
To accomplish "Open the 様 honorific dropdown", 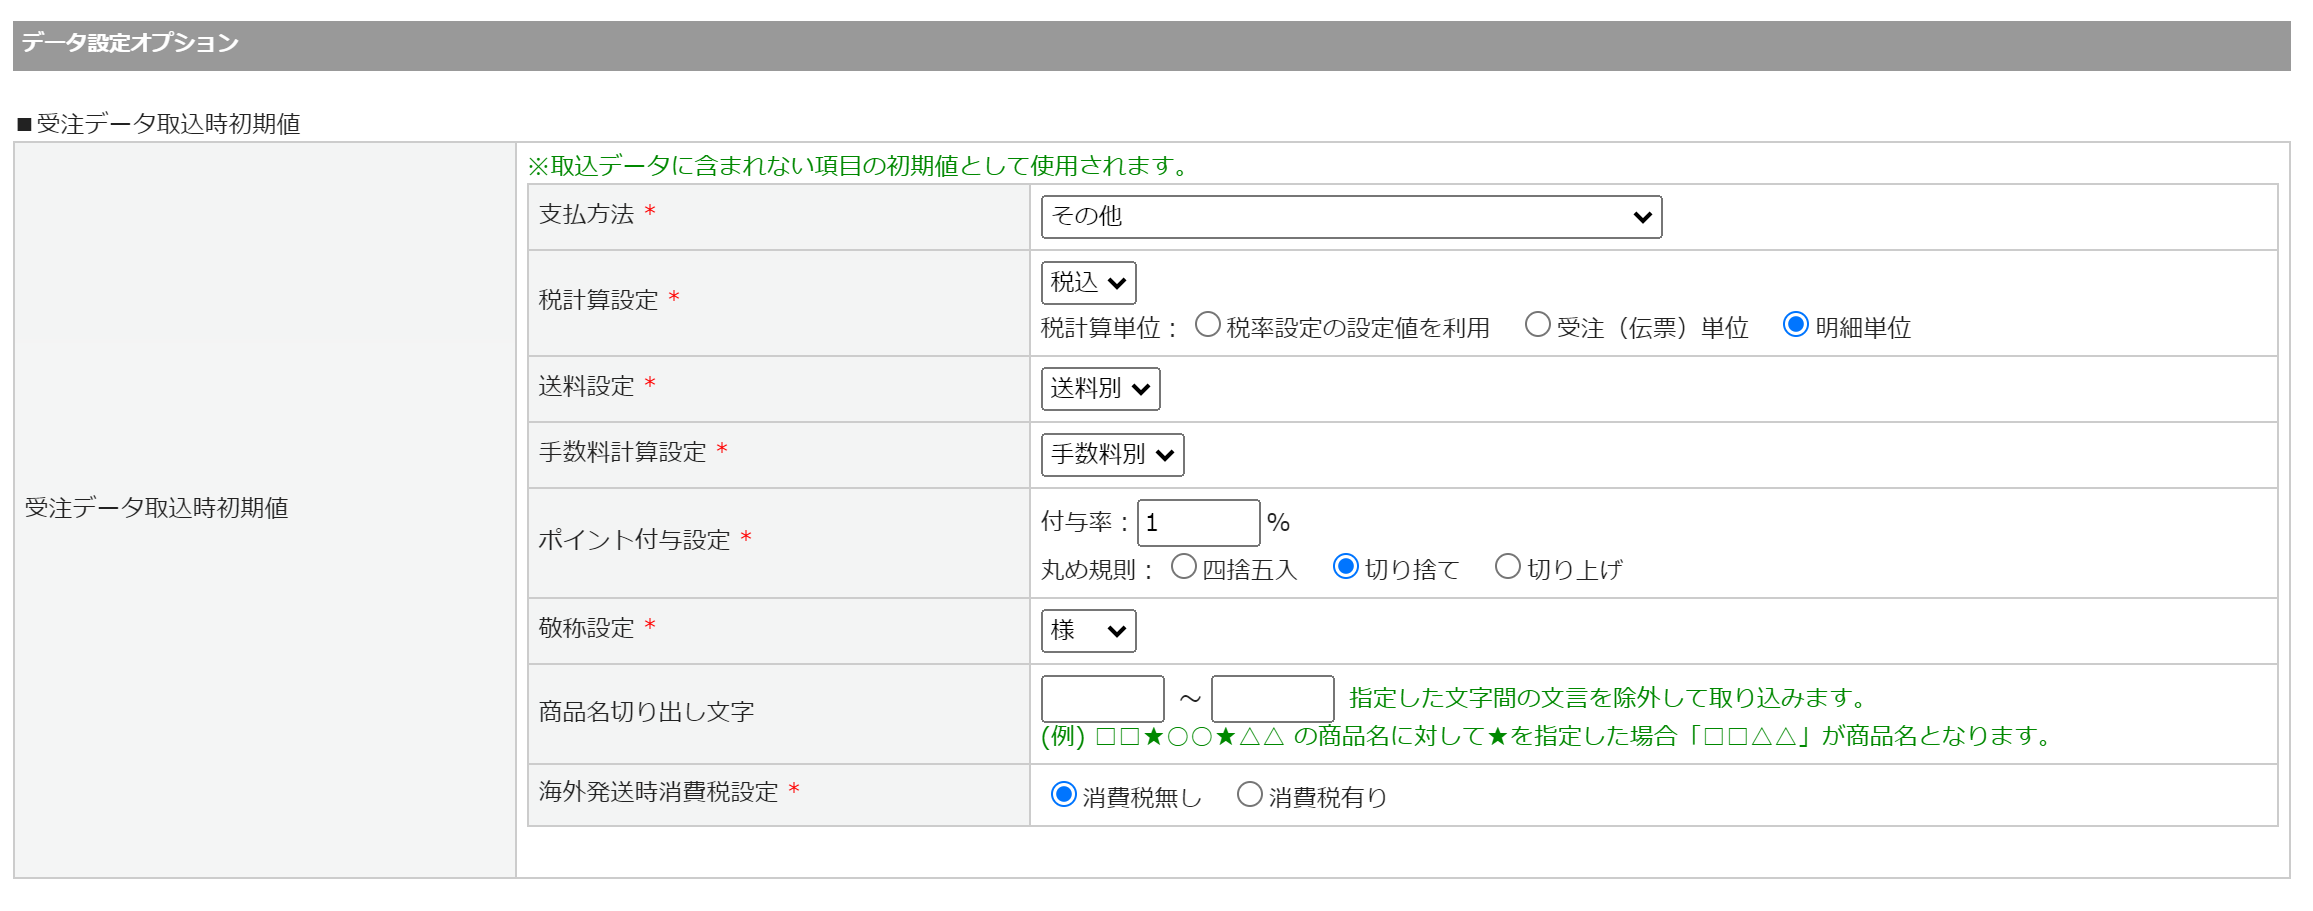I will [x=1088, y=631].
